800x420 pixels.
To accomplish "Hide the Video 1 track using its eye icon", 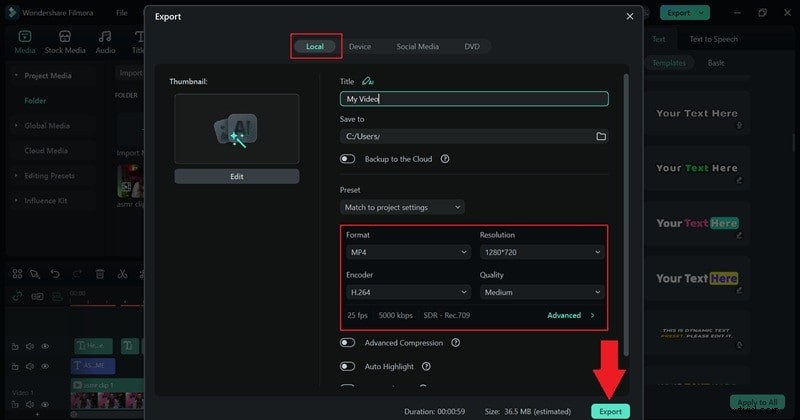I will [x=45, y=404].
